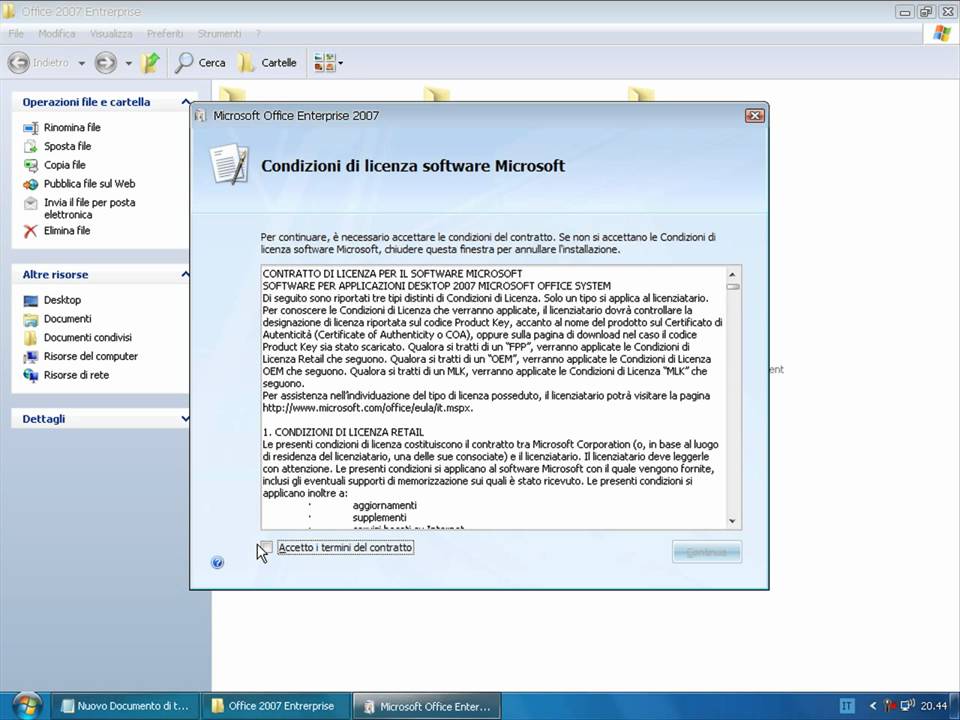Click the Explorer folder icon in the title bar
Screen dimensions: 960x720
[x=9, y=12]
